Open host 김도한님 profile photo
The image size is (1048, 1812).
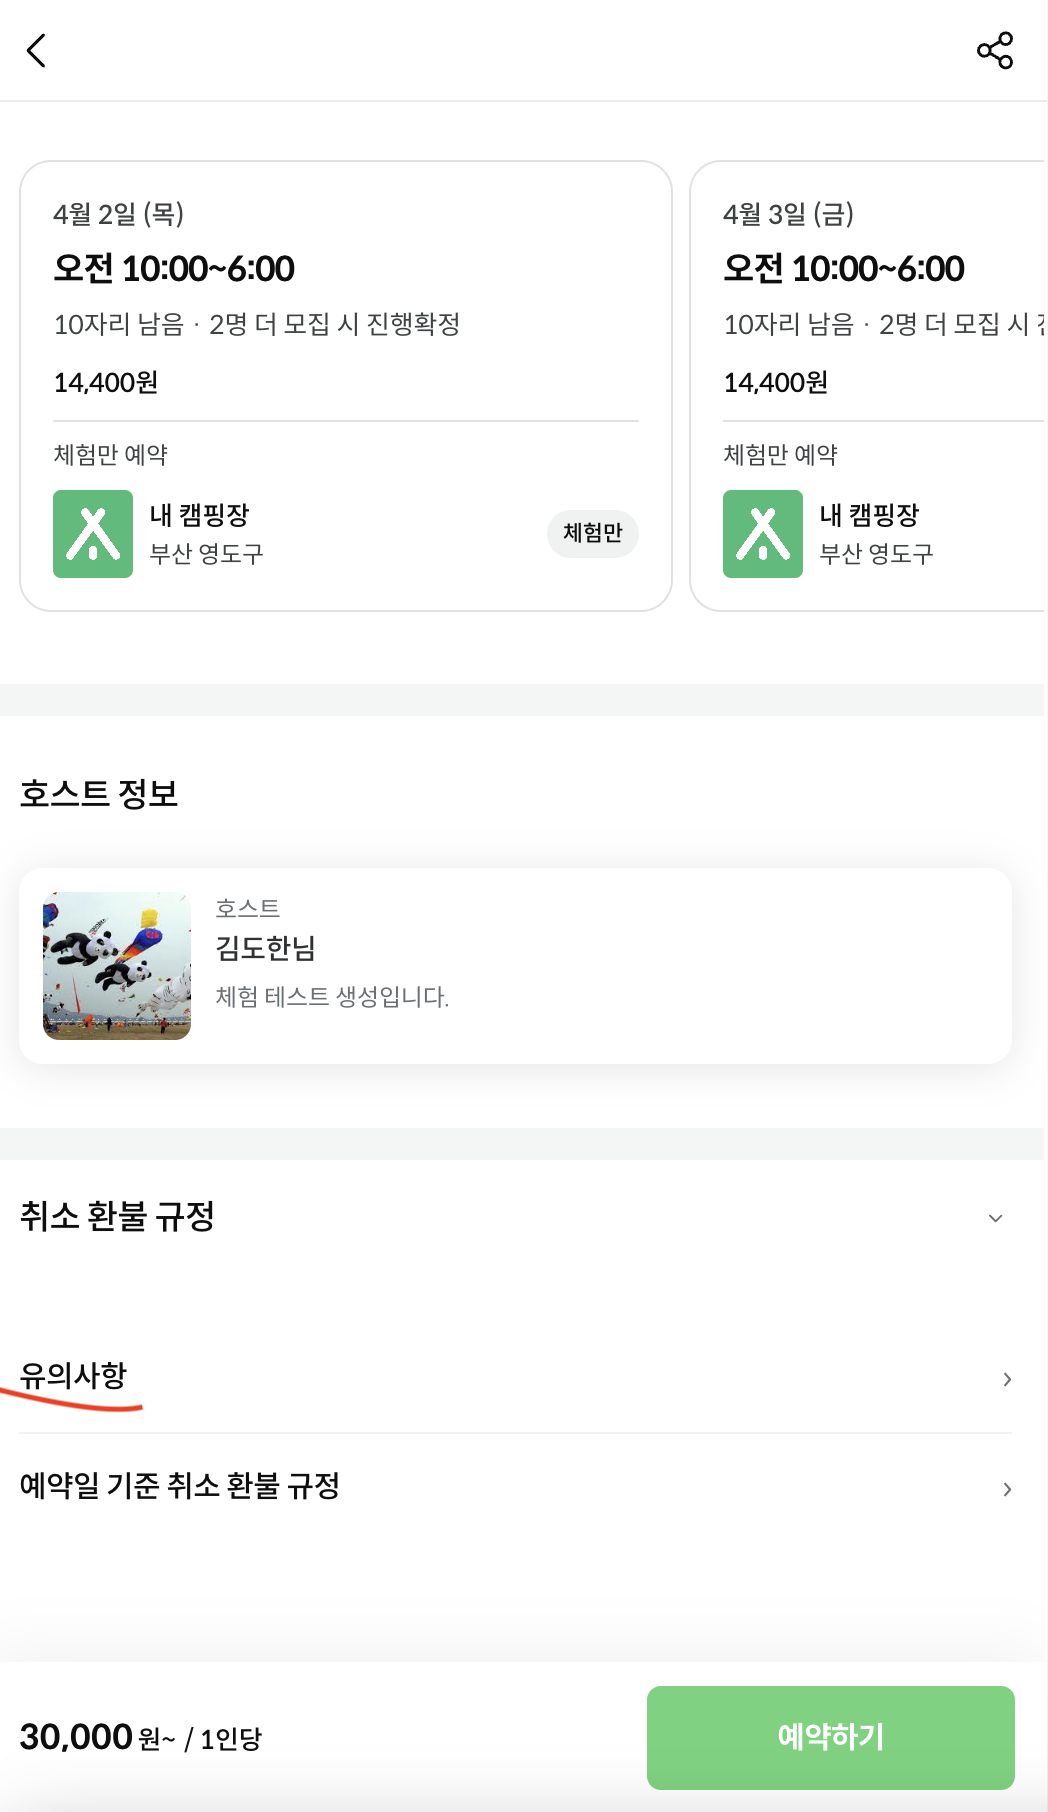117,966
